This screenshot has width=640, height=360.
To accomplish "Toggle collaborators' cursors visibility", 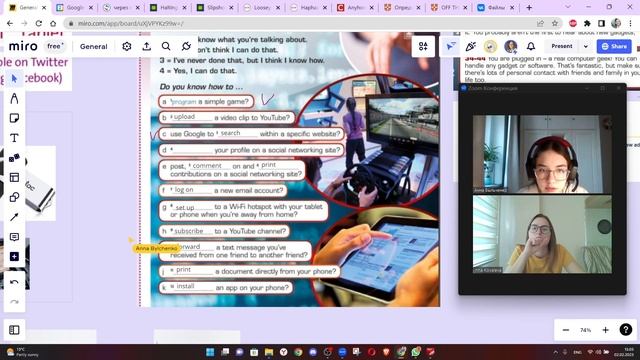I will tap(451, 47).
